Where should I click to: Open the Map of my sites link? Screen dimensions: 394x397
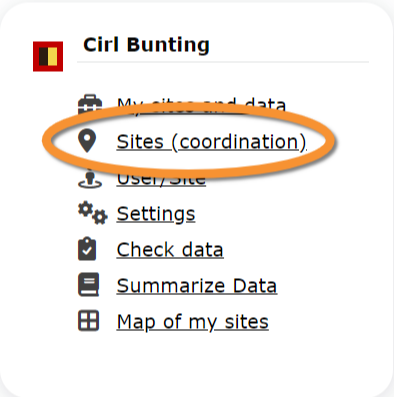[x=192, y=322]
